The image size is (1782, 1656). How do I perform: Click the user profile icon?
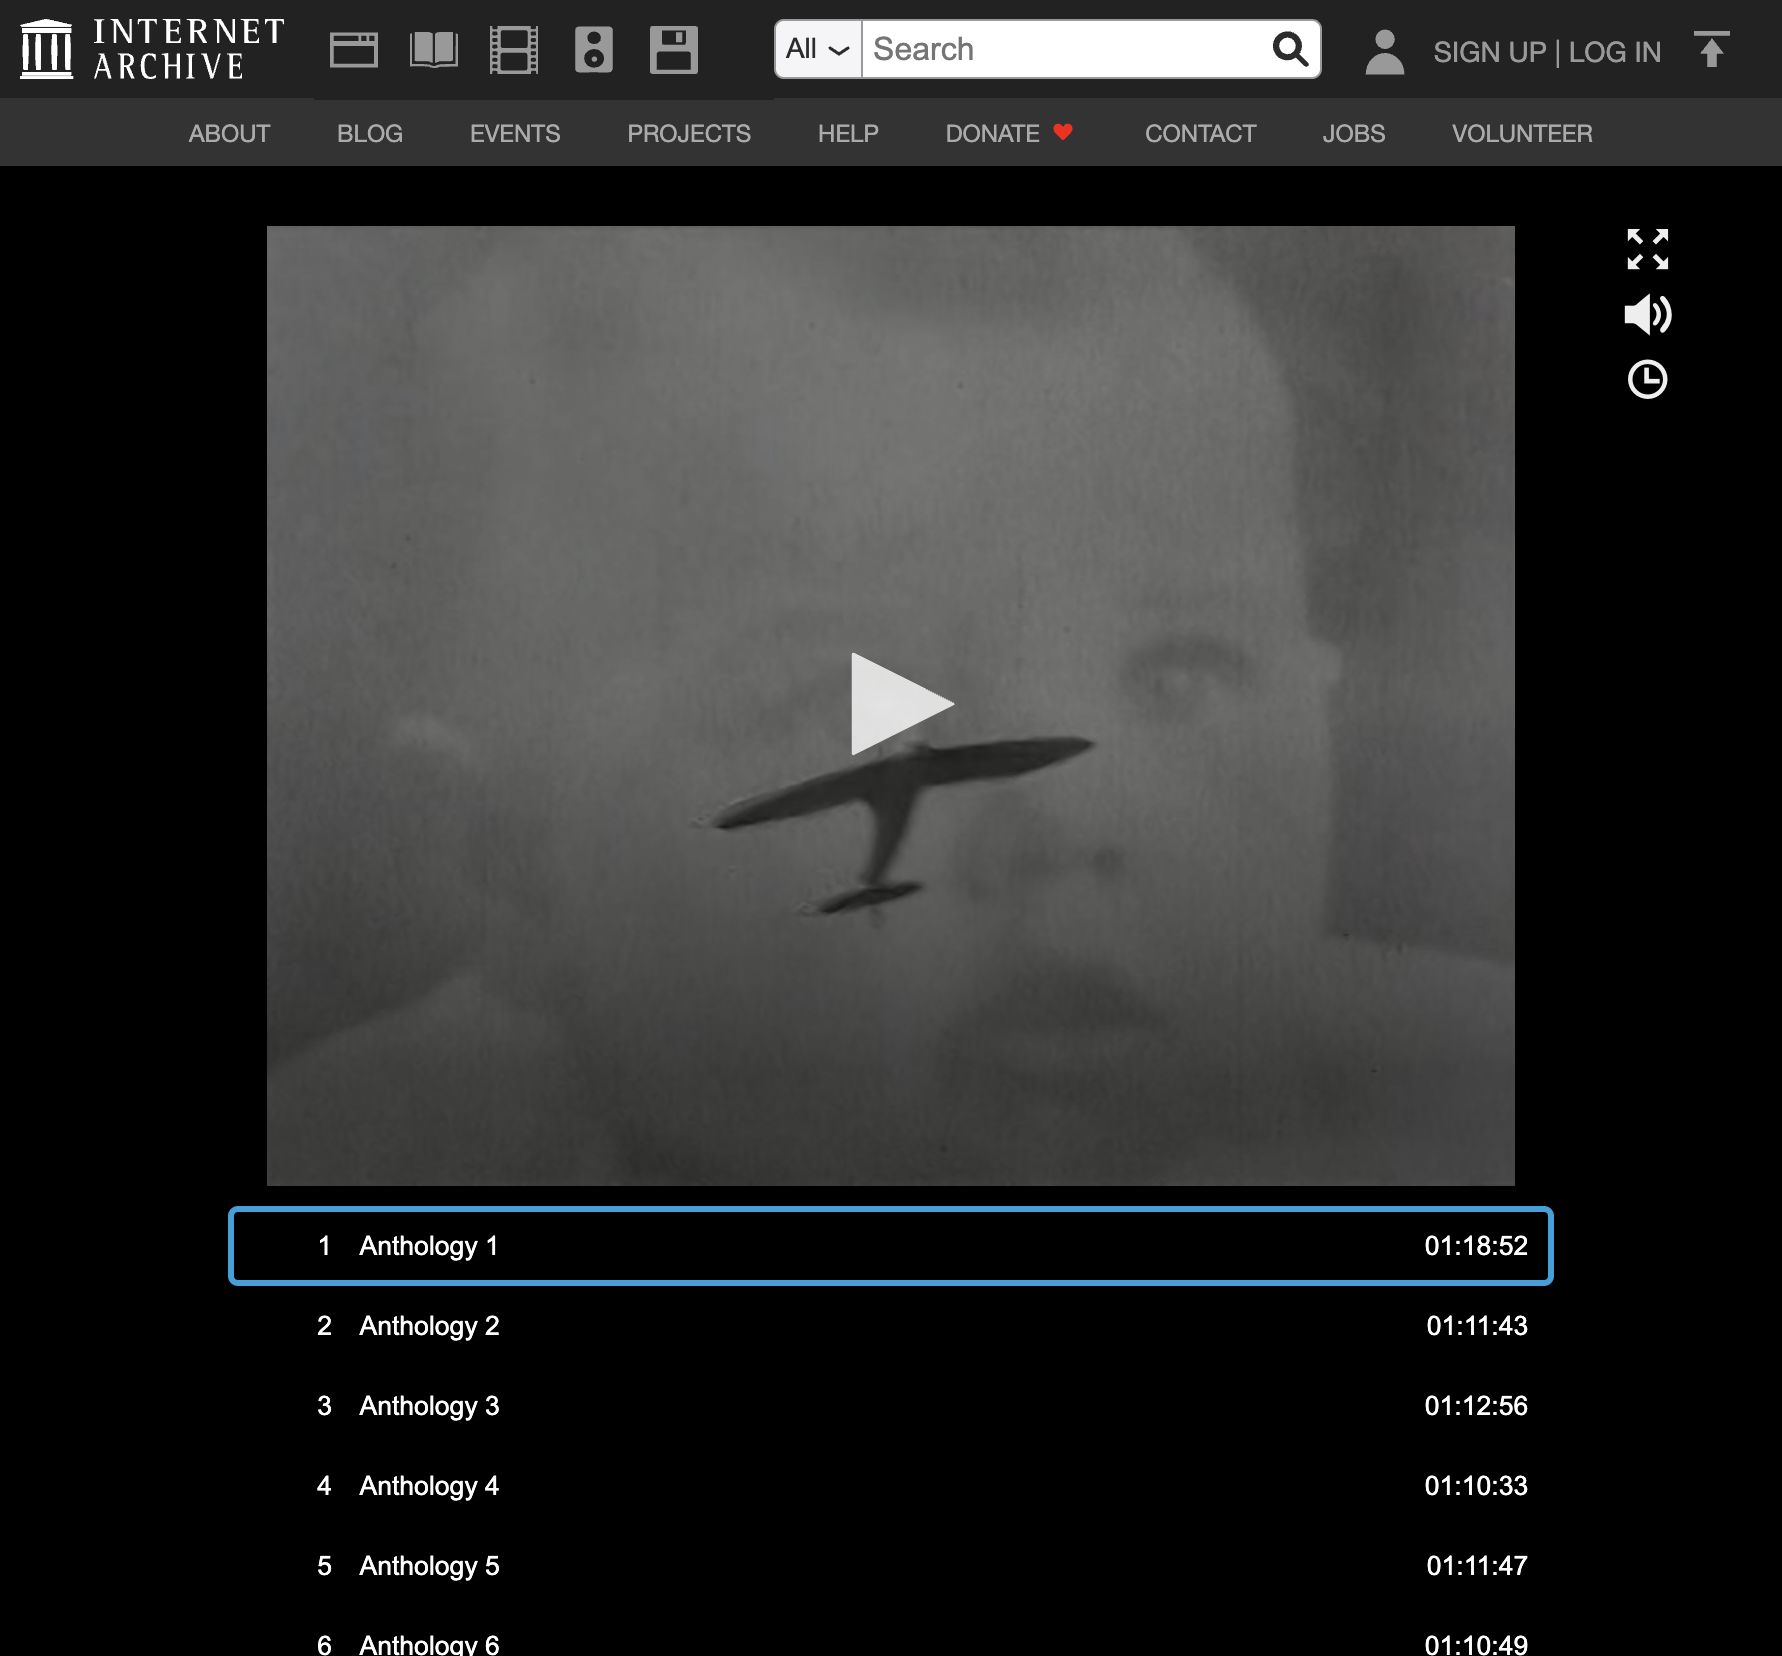(1385, 51)
